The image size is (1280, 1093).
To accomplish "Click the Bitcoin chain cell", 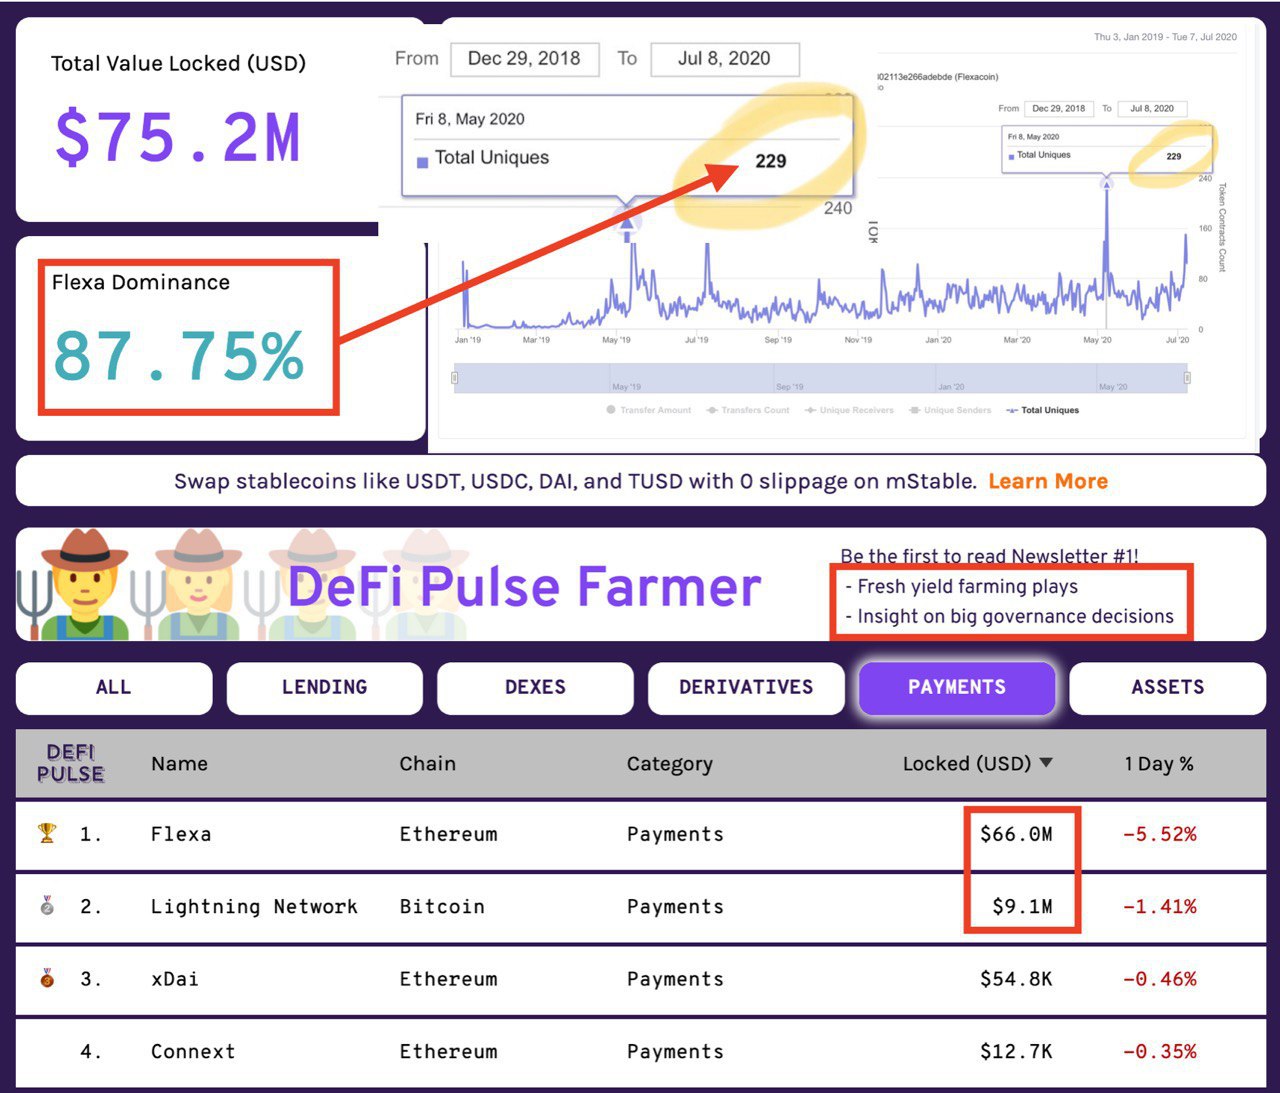I will point(442,907).
